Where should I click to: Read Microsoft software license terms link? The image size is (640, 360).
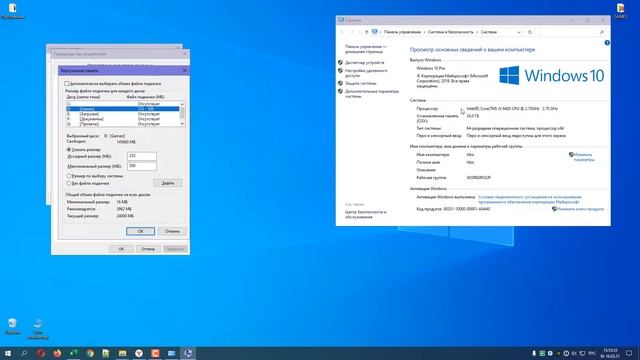point(529,200)
